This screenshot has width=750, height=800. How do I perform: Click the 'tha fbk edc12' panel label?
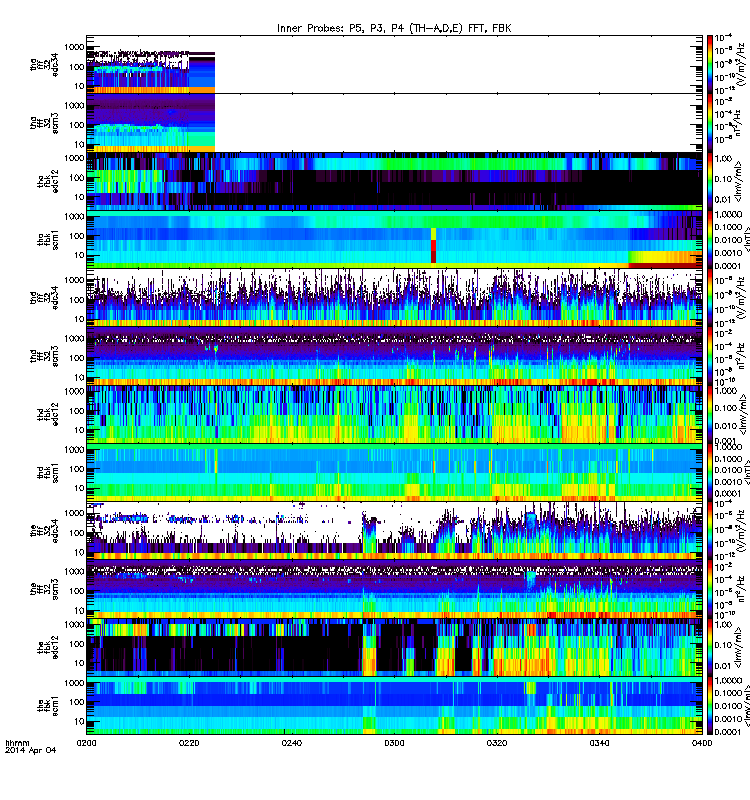(x=48, y=181)
